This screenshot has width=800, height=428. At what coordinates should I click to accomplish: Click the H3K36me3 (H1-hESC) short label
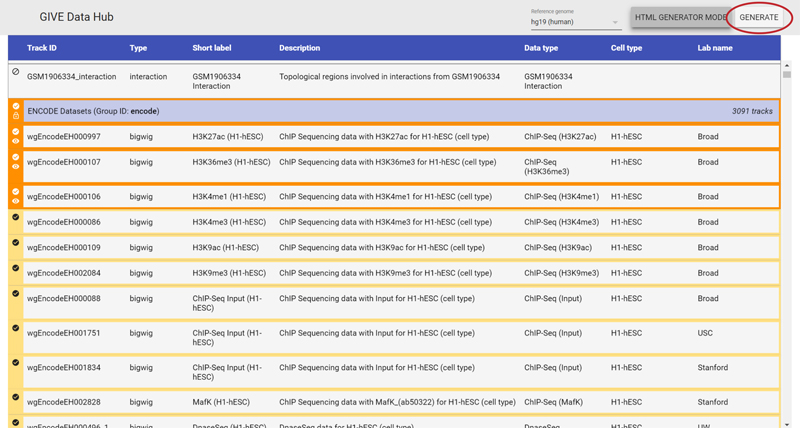231,162
